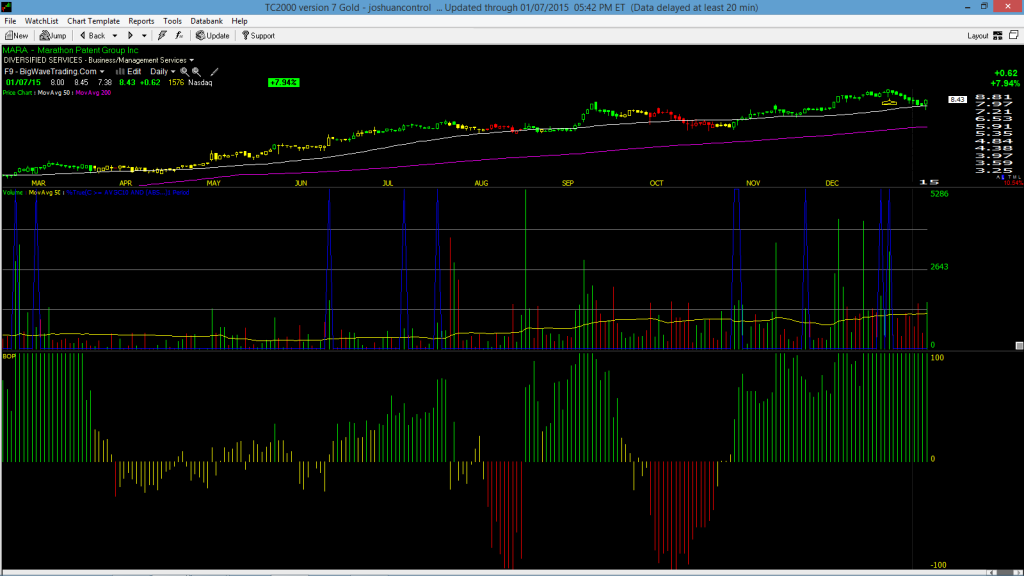Viewport: 1024px width, 576px height.
Task: Restore down the TC2000 window
Action: [984, 7]
